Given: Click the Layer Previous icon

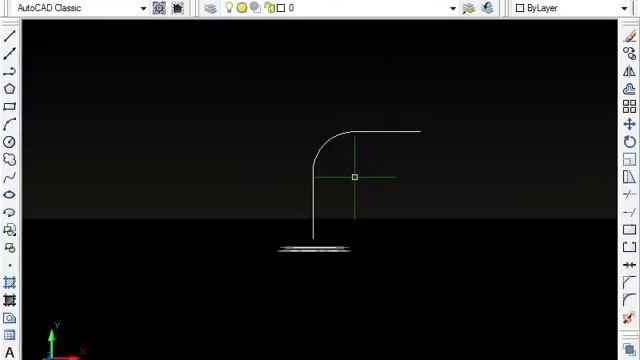Looking at the screenshot, I should (x=487, y=8).
